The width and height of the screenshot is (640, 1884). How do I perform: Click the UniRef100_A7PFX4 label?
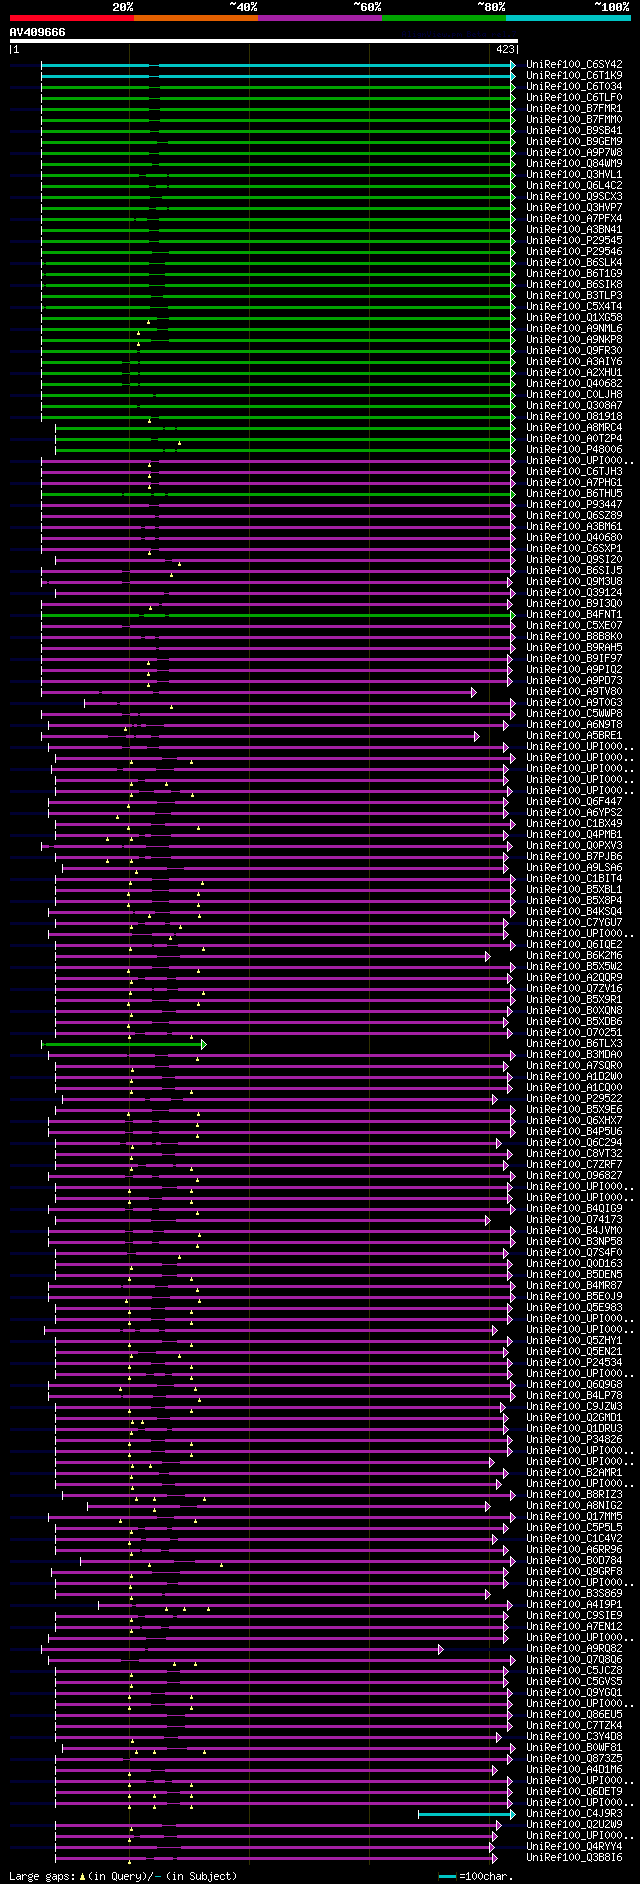[574, 218]
